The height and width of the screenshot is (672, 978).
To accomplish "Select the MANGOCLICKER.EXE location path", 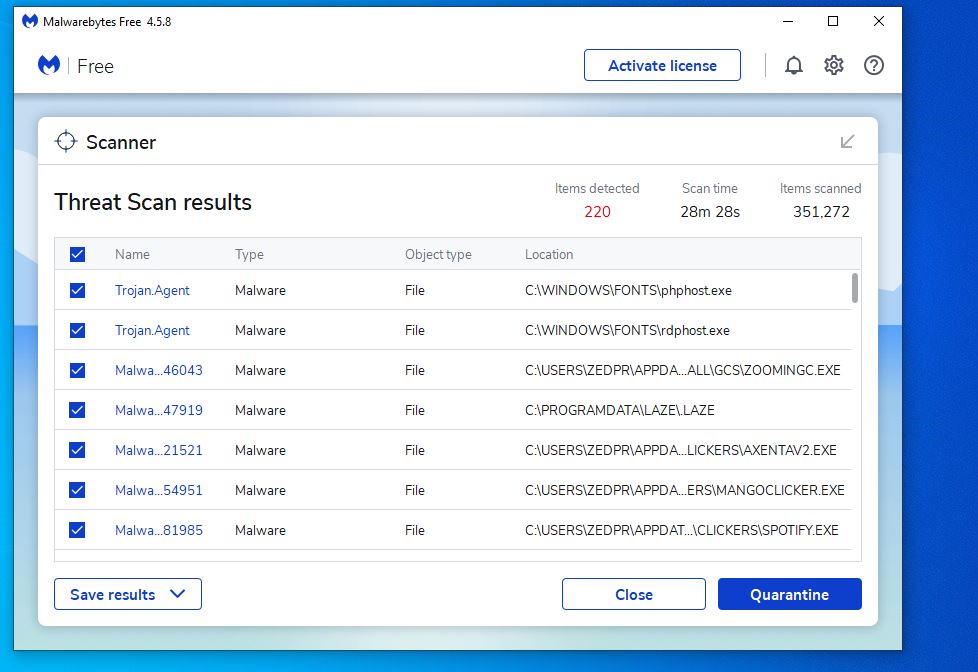I will click(684, 490).
